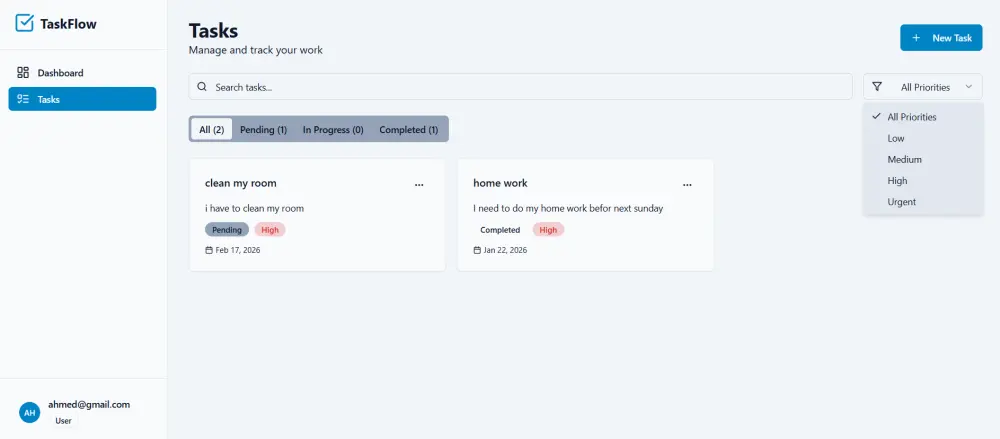
Task: Click the Tasks list icon in sidebar
Action: click(x=23, y=99)
